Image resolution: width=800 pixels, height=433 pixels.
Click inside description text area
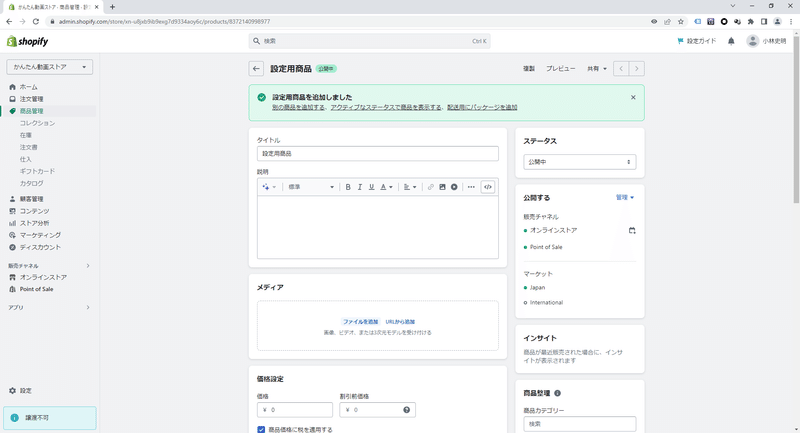tap(378, 227)
